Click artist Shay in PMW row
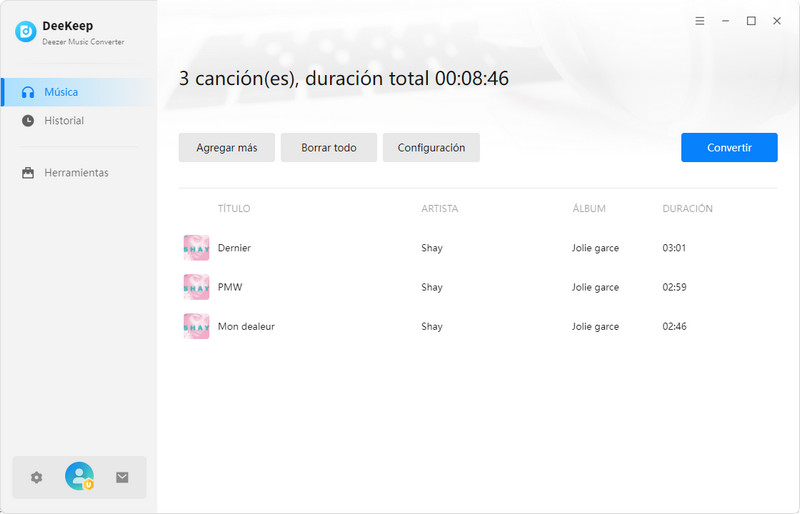The height and width of the screenshot is (514, 800). point(432,287)
